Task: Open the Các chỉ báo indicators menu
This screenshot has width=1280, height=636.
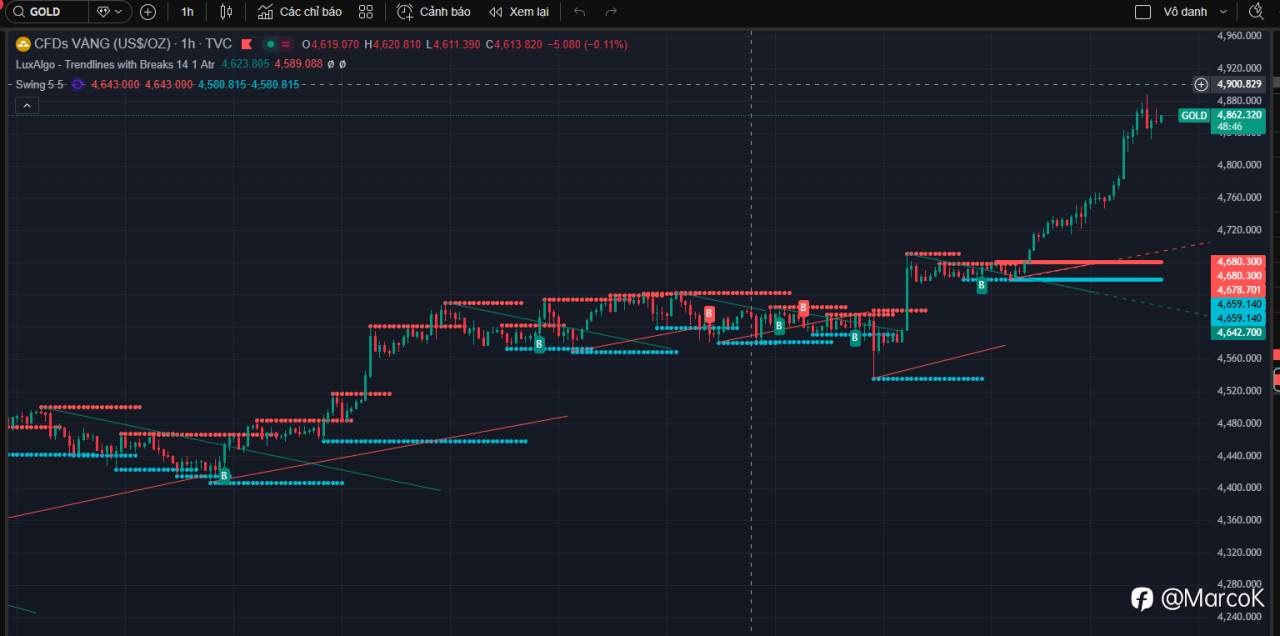Action: pyautogui.click(x=300, y=11)
